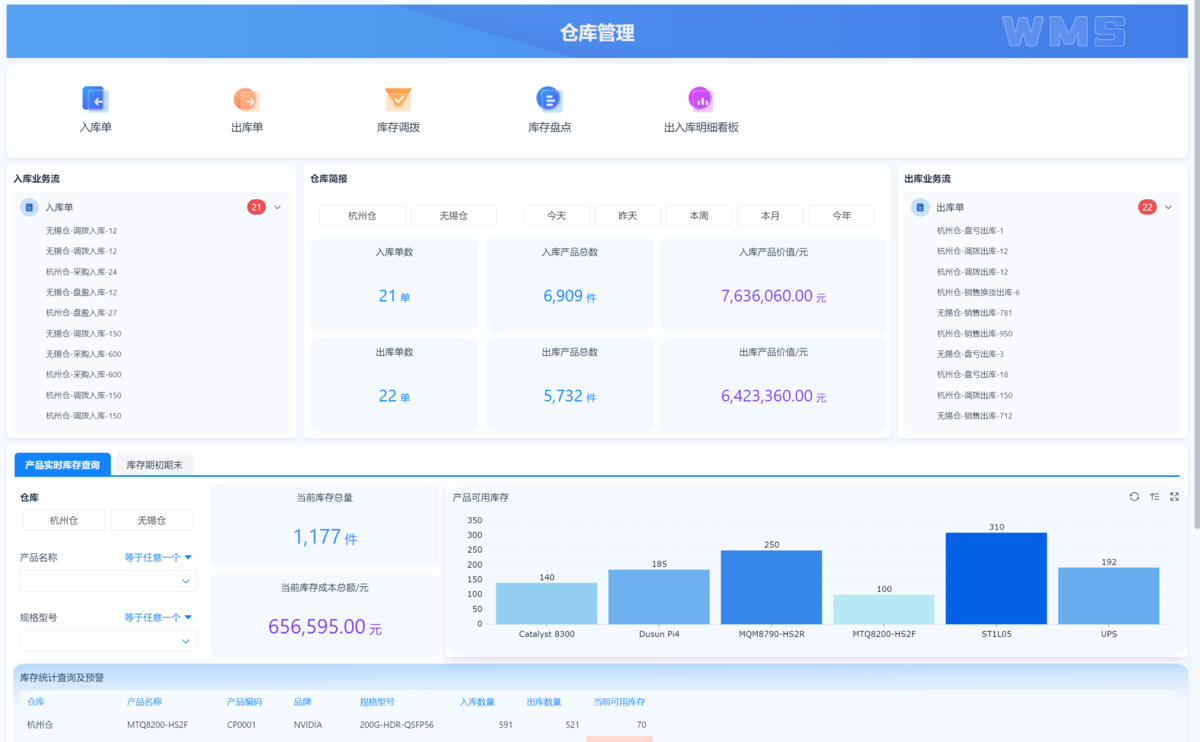Click the UPS bar in chart
Viewport: 1200px width, 742px height.
pyautogui.click(x=1109, y=596)
